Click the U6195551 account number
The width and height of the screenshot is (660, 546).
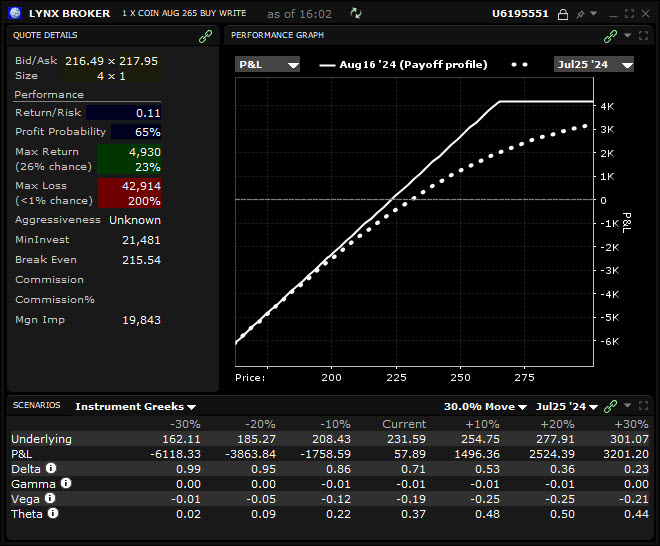[521, 14]
